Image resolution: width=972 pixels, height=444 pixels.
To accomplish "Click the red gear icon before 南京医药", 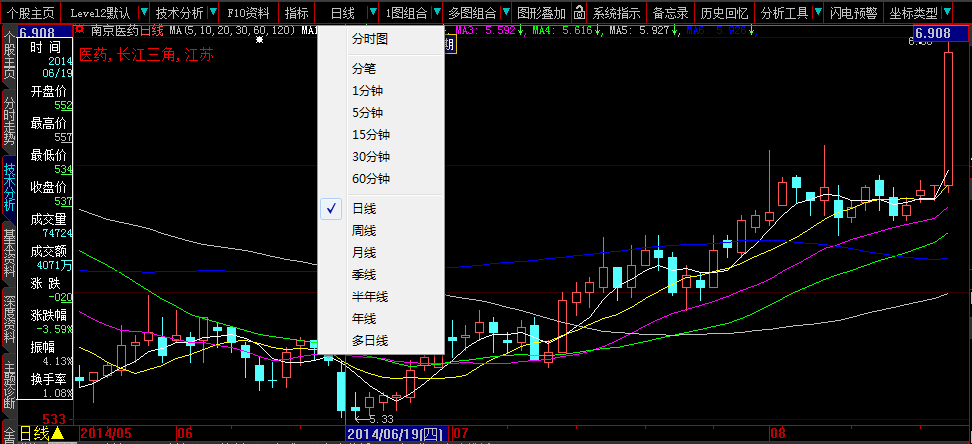I will click(80, 29).
